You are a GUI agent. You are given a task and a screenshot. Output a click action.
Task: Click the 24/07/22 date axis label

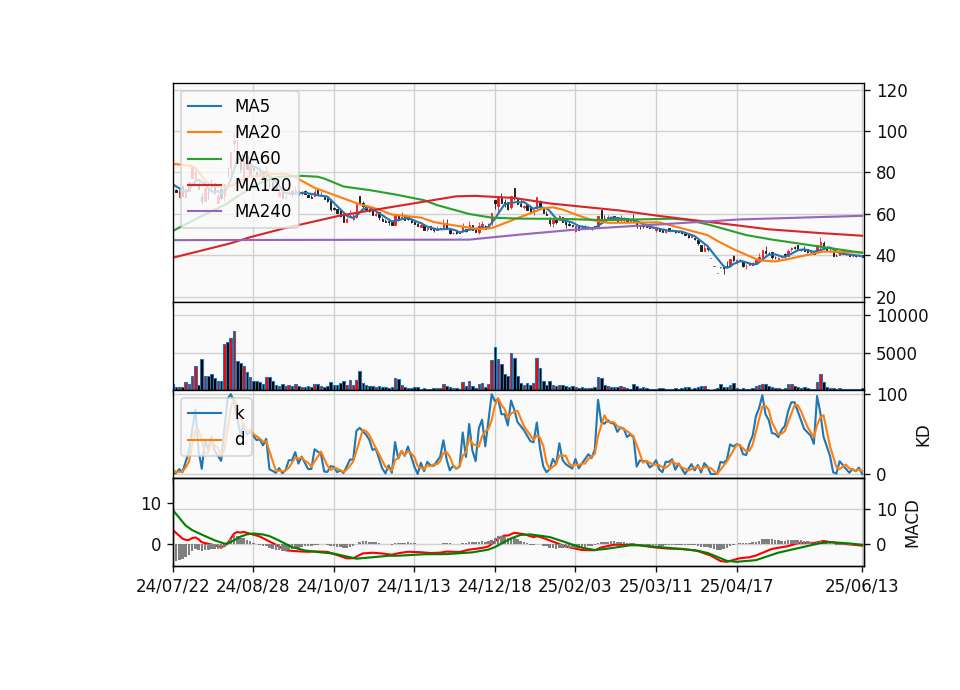click(173, 586)
